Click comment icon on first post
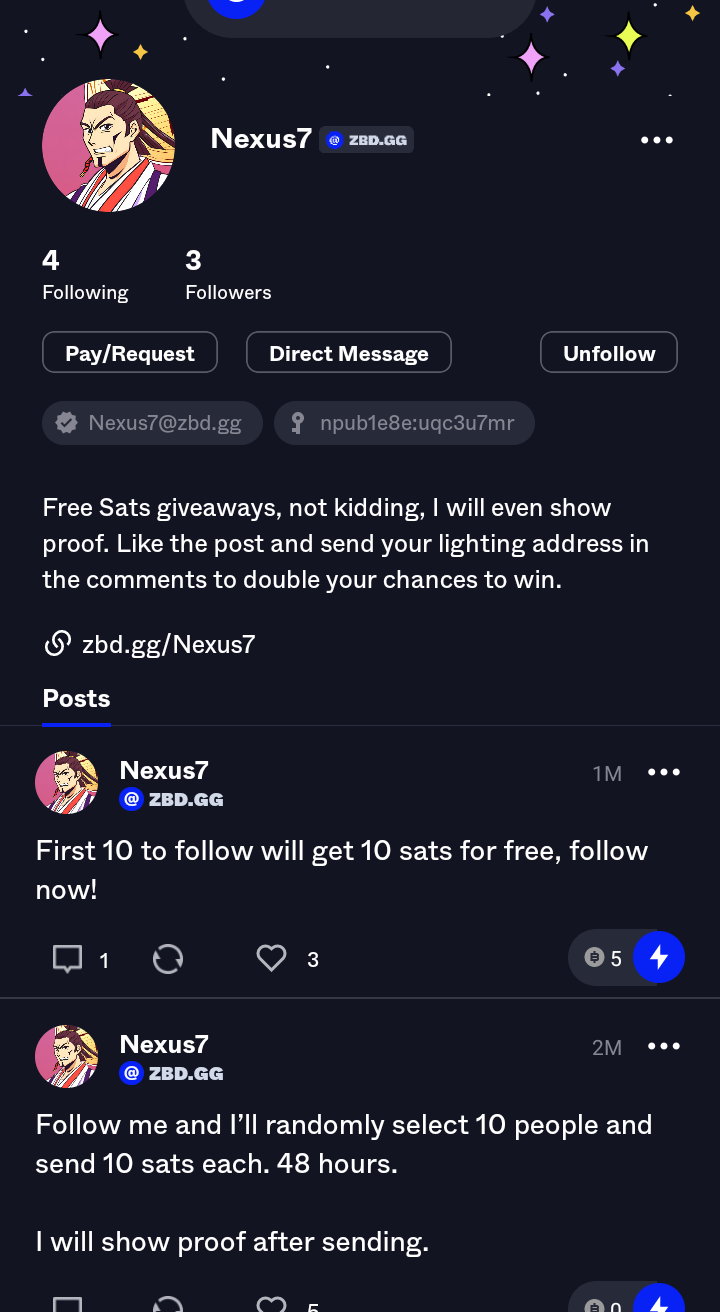The width and height of the screenshot is (720, 1312). click(x=67, y=960)
